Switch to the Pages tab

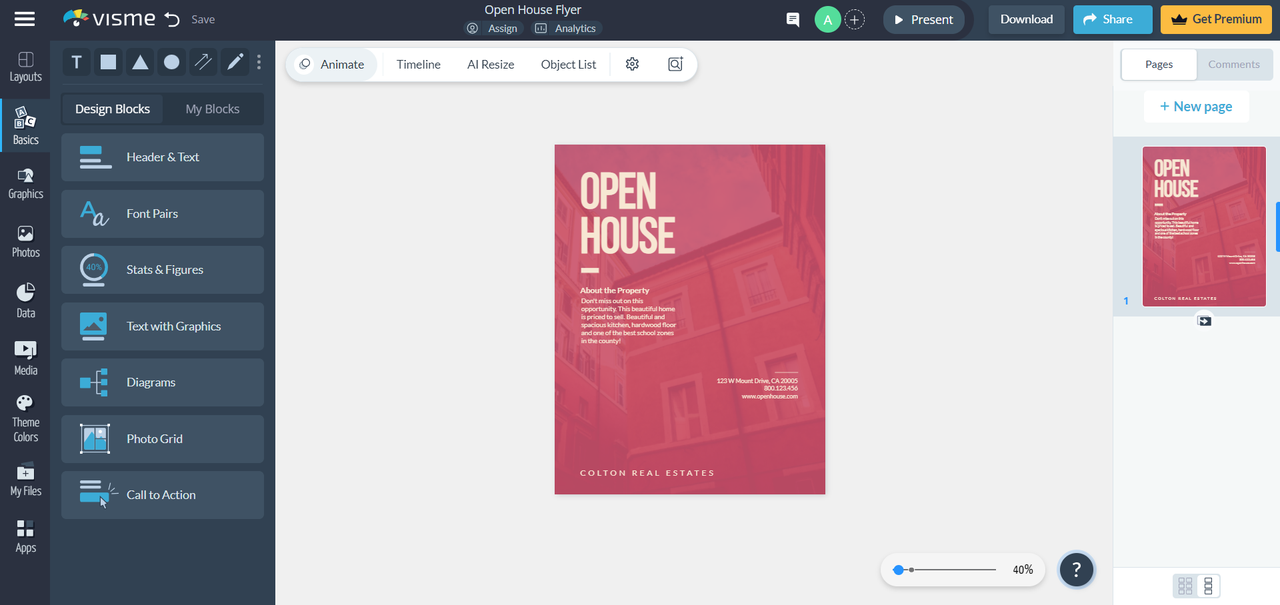tap(1159, 64)
